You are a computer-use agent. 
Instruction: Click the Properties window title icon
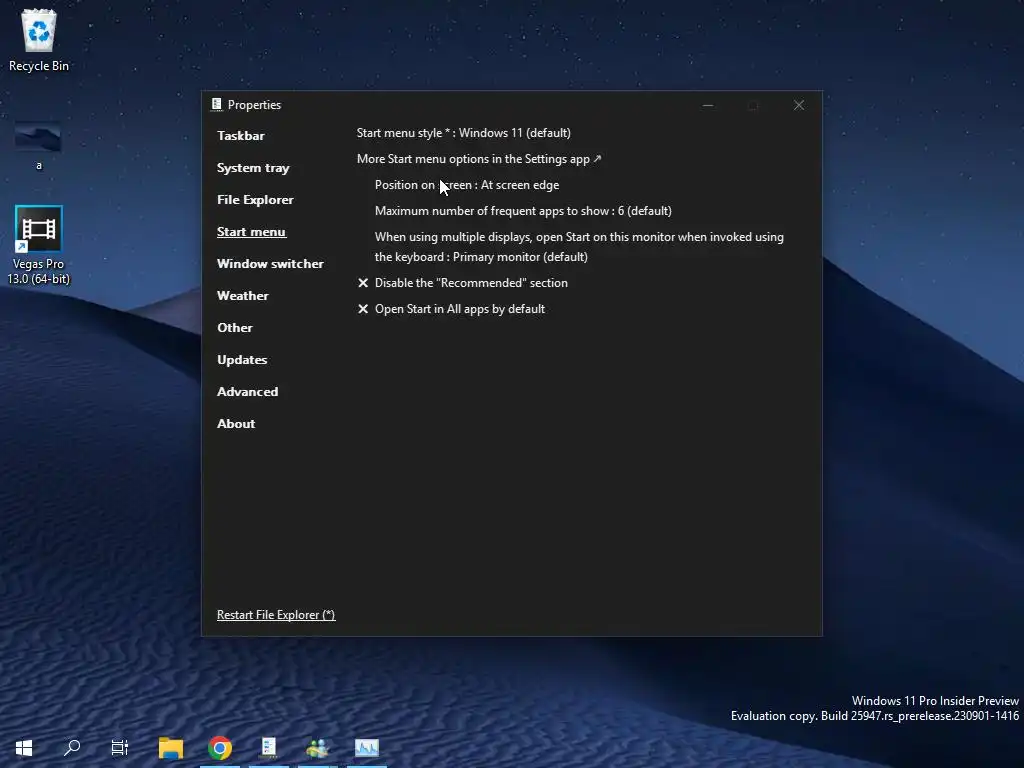point(216,104)
